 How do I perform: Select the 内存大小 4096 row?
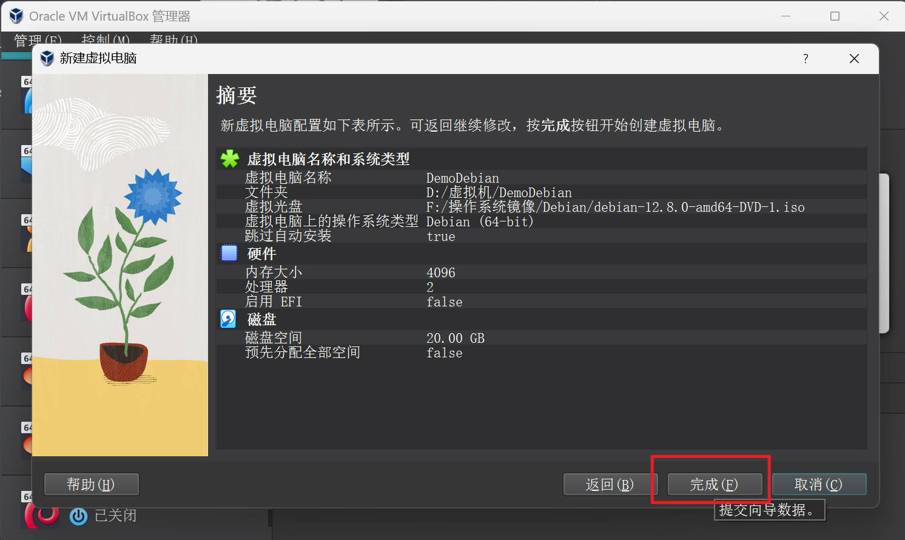pos(540,272)
